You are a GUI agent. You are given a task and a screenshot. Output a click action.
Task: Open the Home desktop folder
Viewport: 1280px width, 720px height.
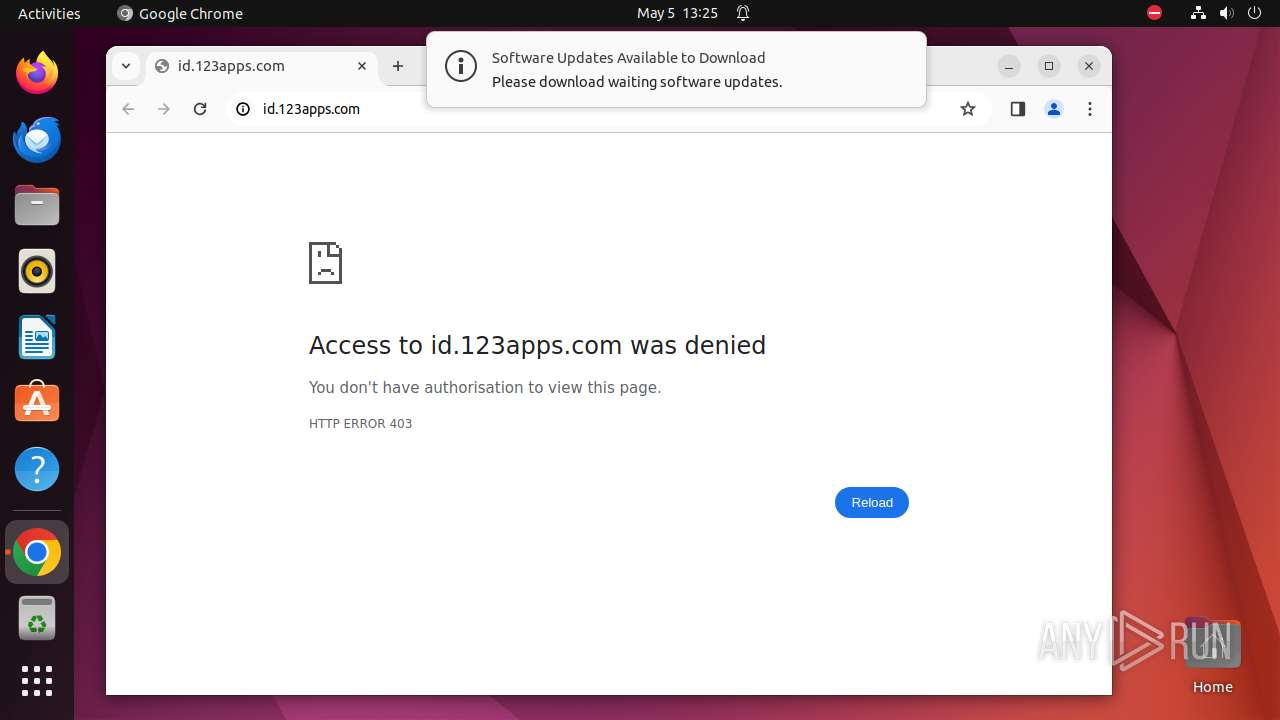coord(1212,656)
